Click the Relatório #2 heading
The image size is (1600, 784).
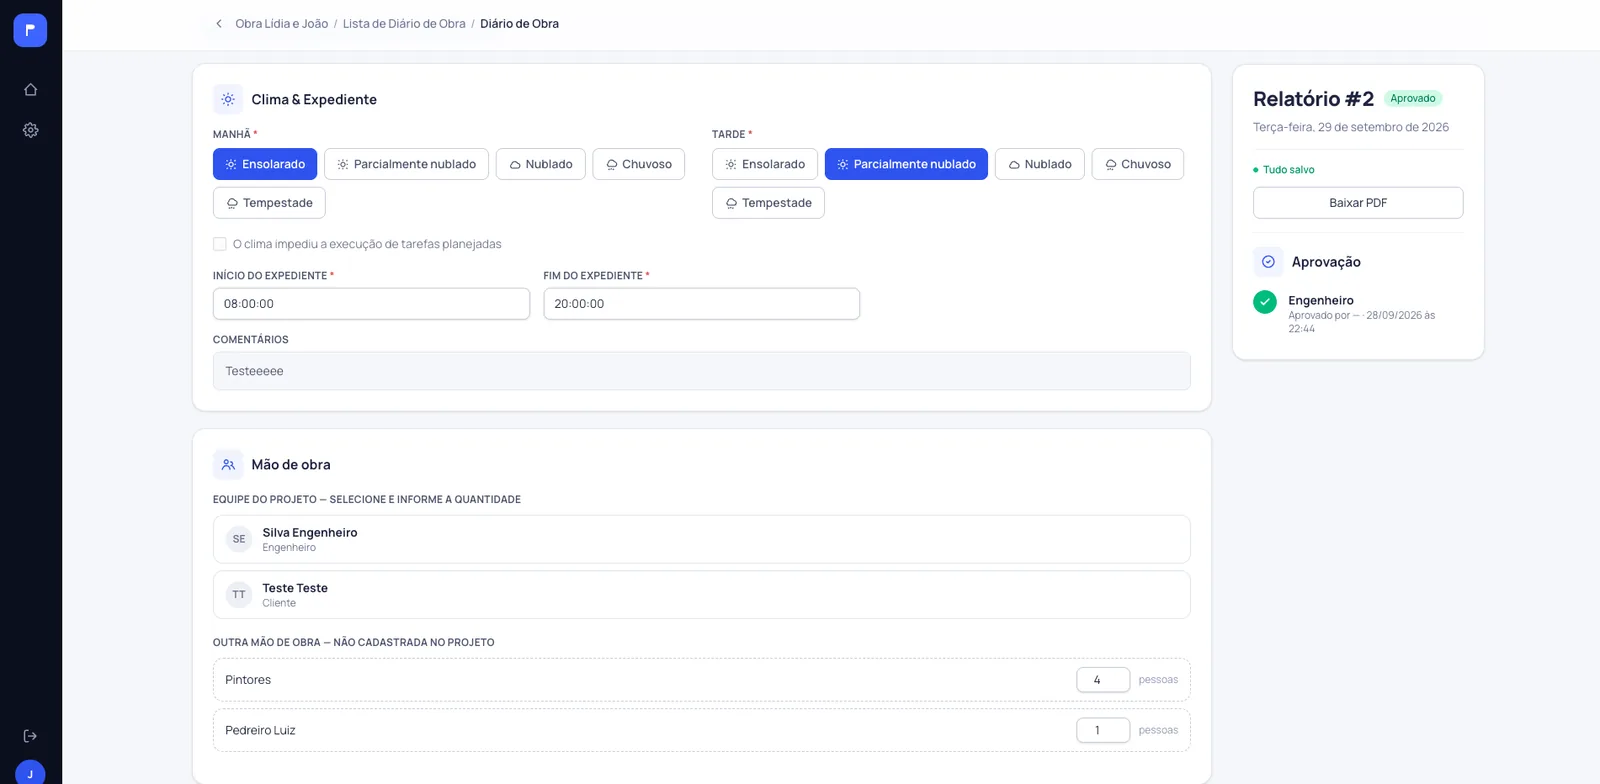[1313, 99]
